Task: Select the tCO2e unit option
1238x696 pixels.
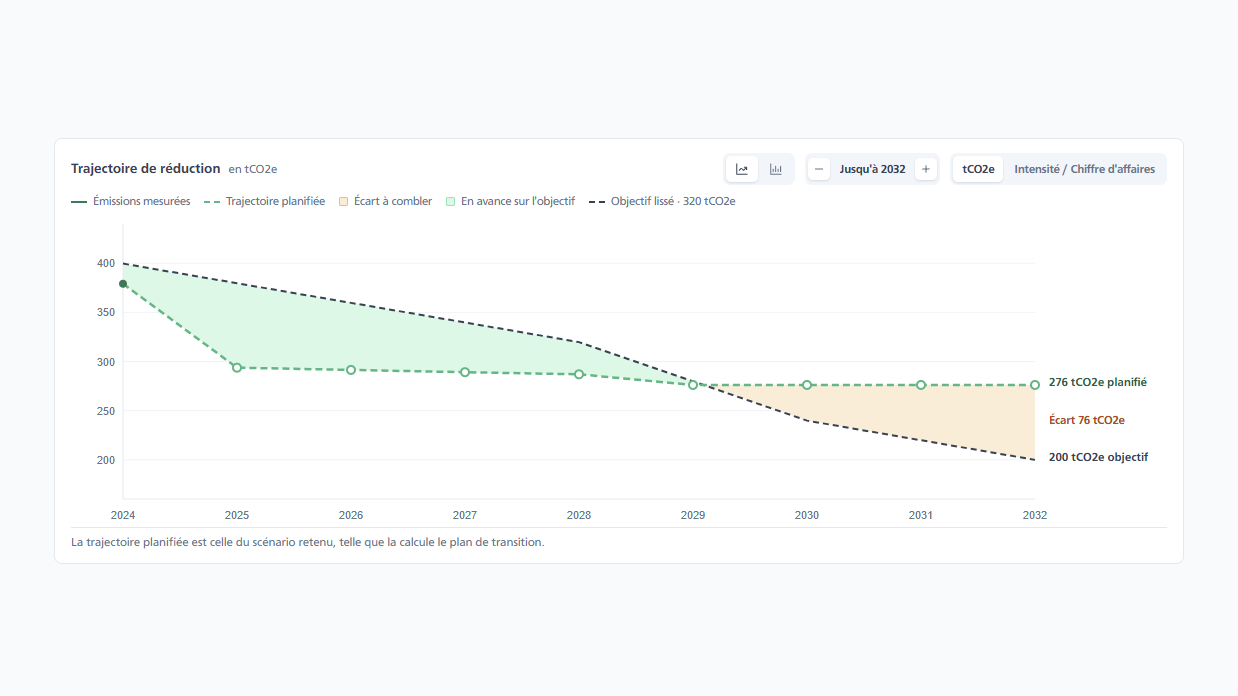Action: 978,169
